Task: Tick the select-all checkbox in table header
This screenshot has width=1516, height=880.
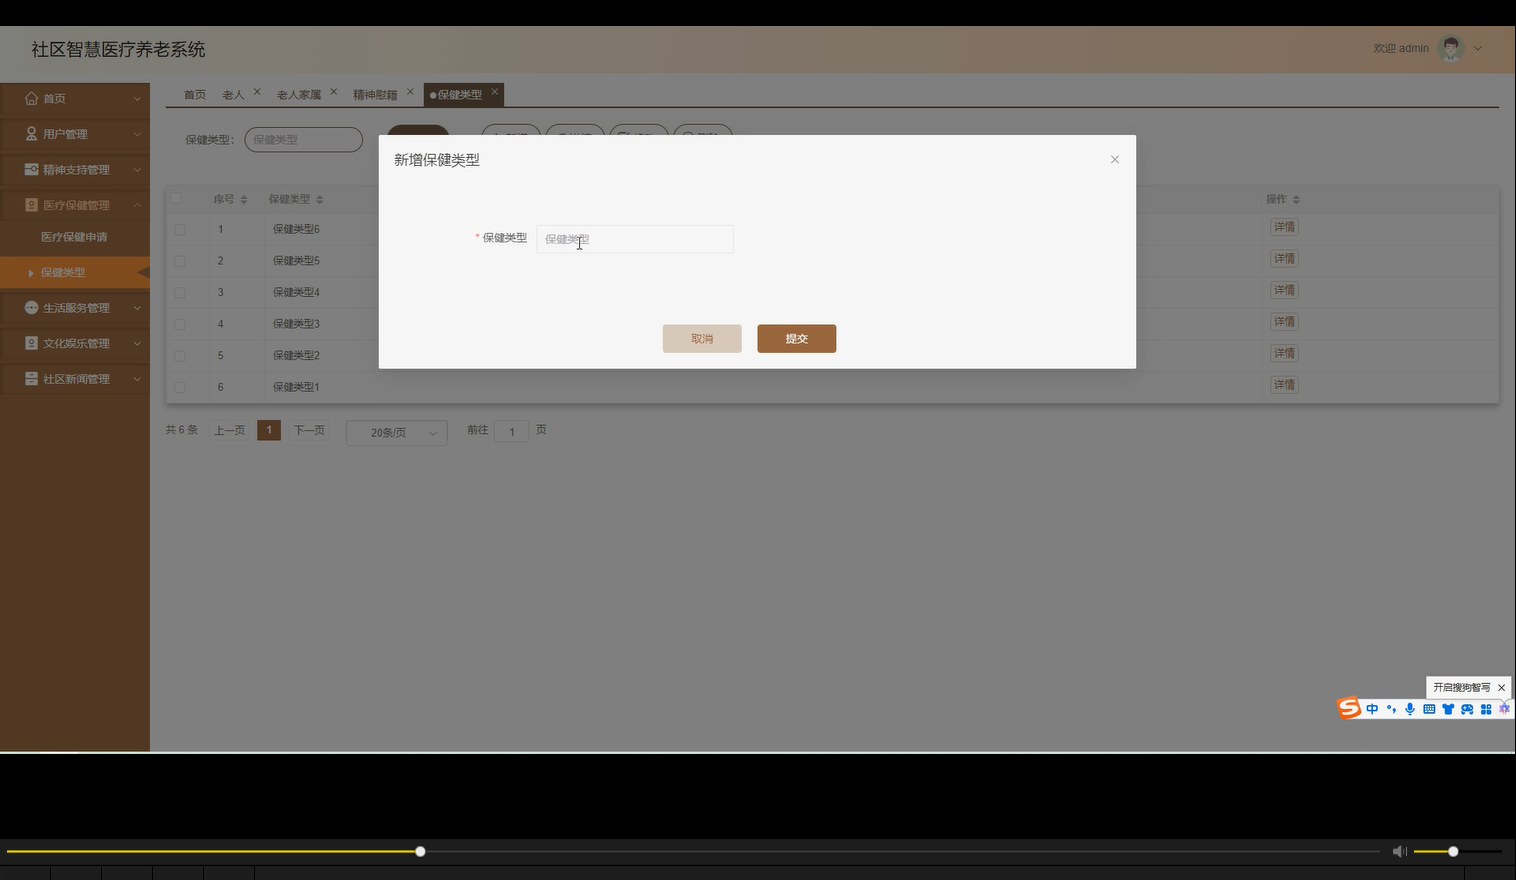Action: [177, 199]
